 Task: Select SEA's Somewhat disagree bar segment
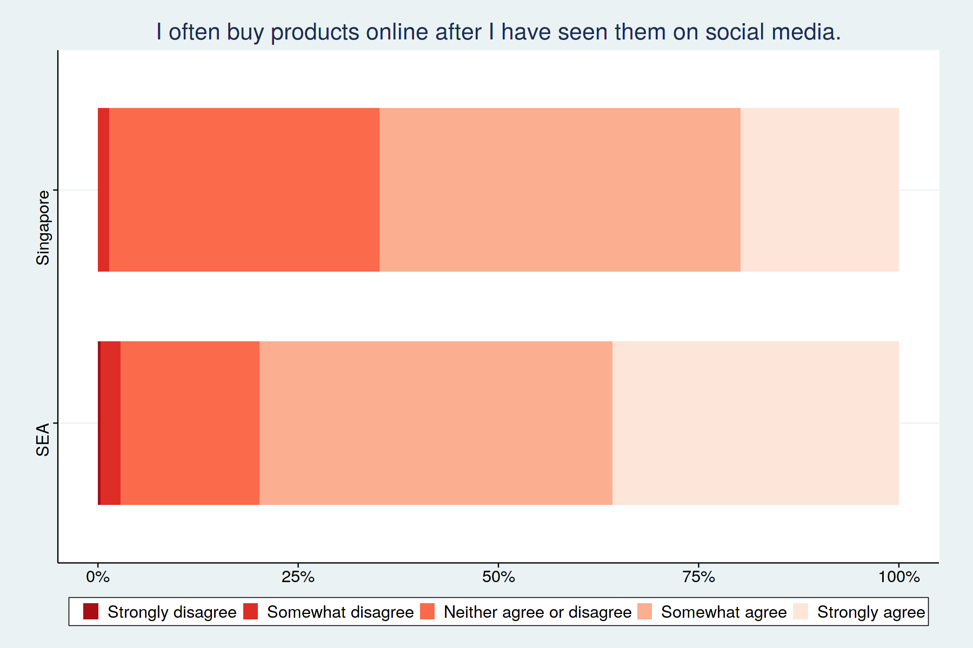click(x=110, y=423)
